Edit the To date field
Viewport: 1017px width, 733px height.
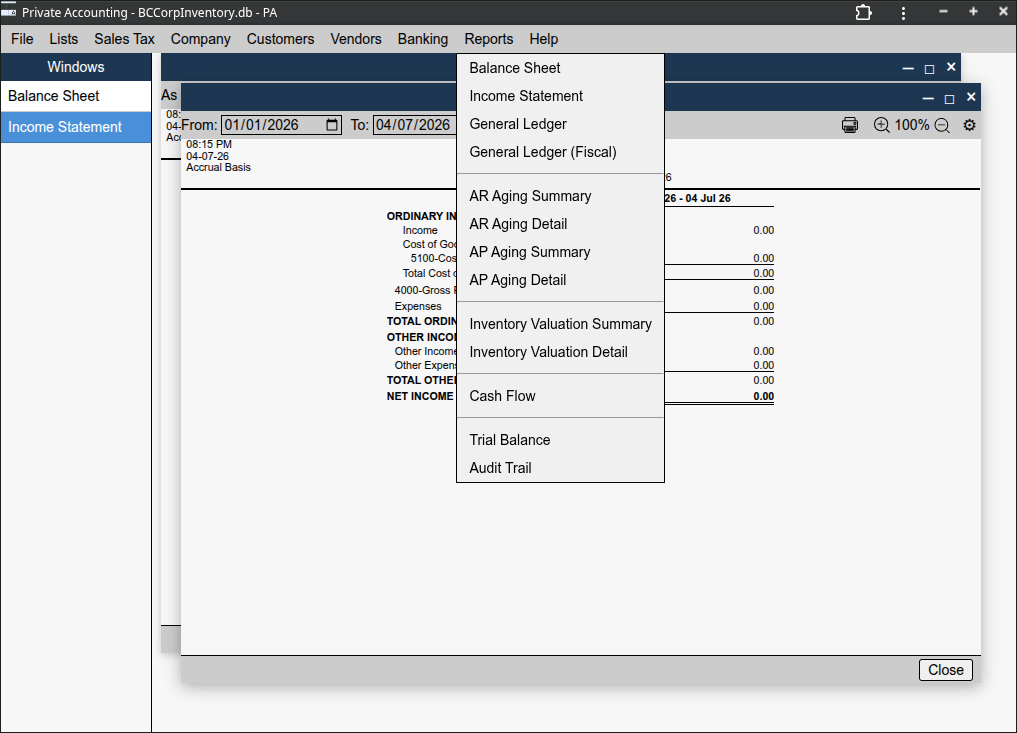(414, 125)
